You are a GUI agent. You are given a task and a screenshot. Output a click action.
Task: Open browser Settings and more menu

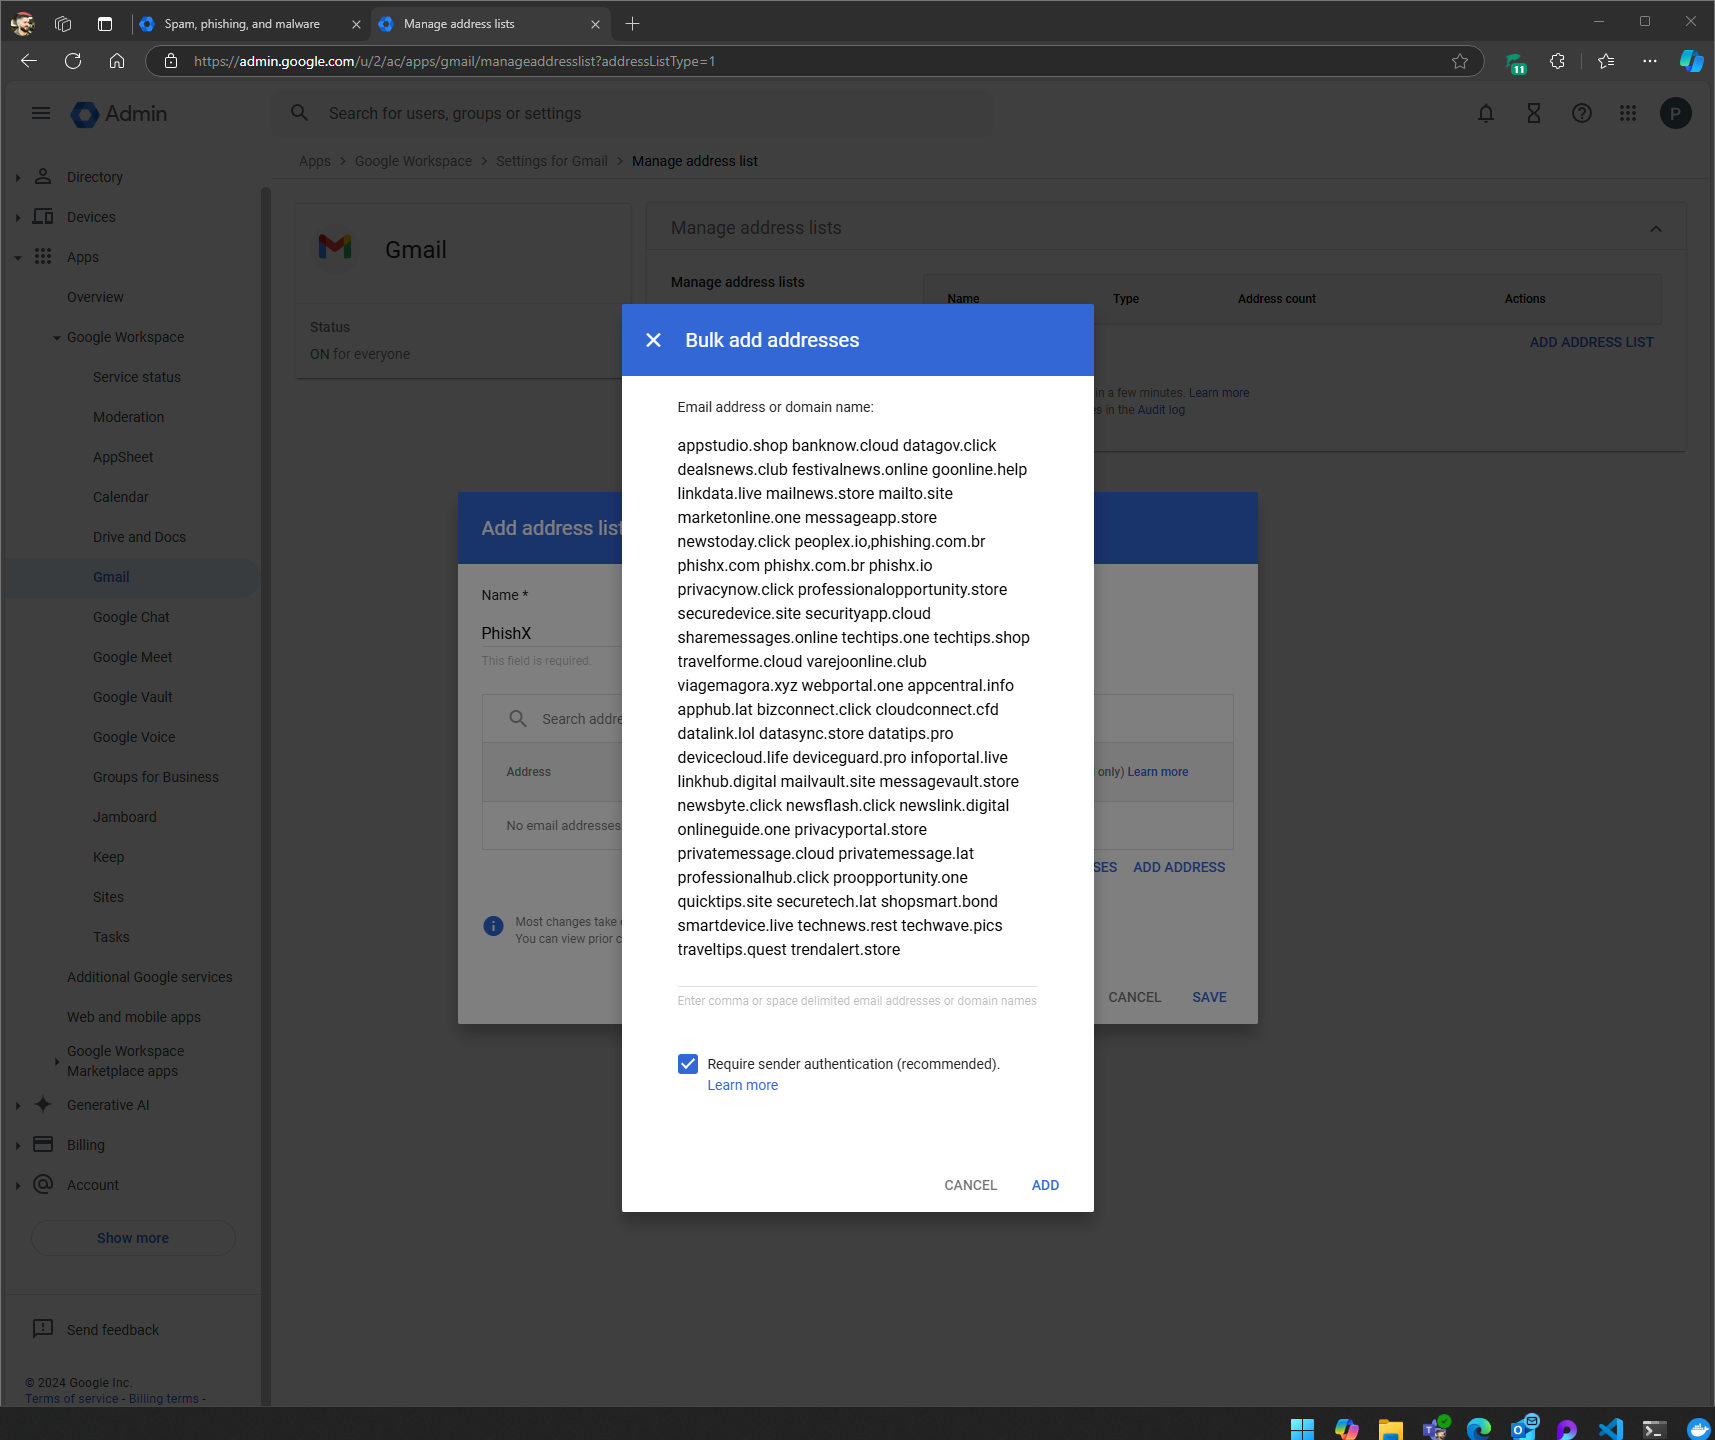pos(1650,61)
